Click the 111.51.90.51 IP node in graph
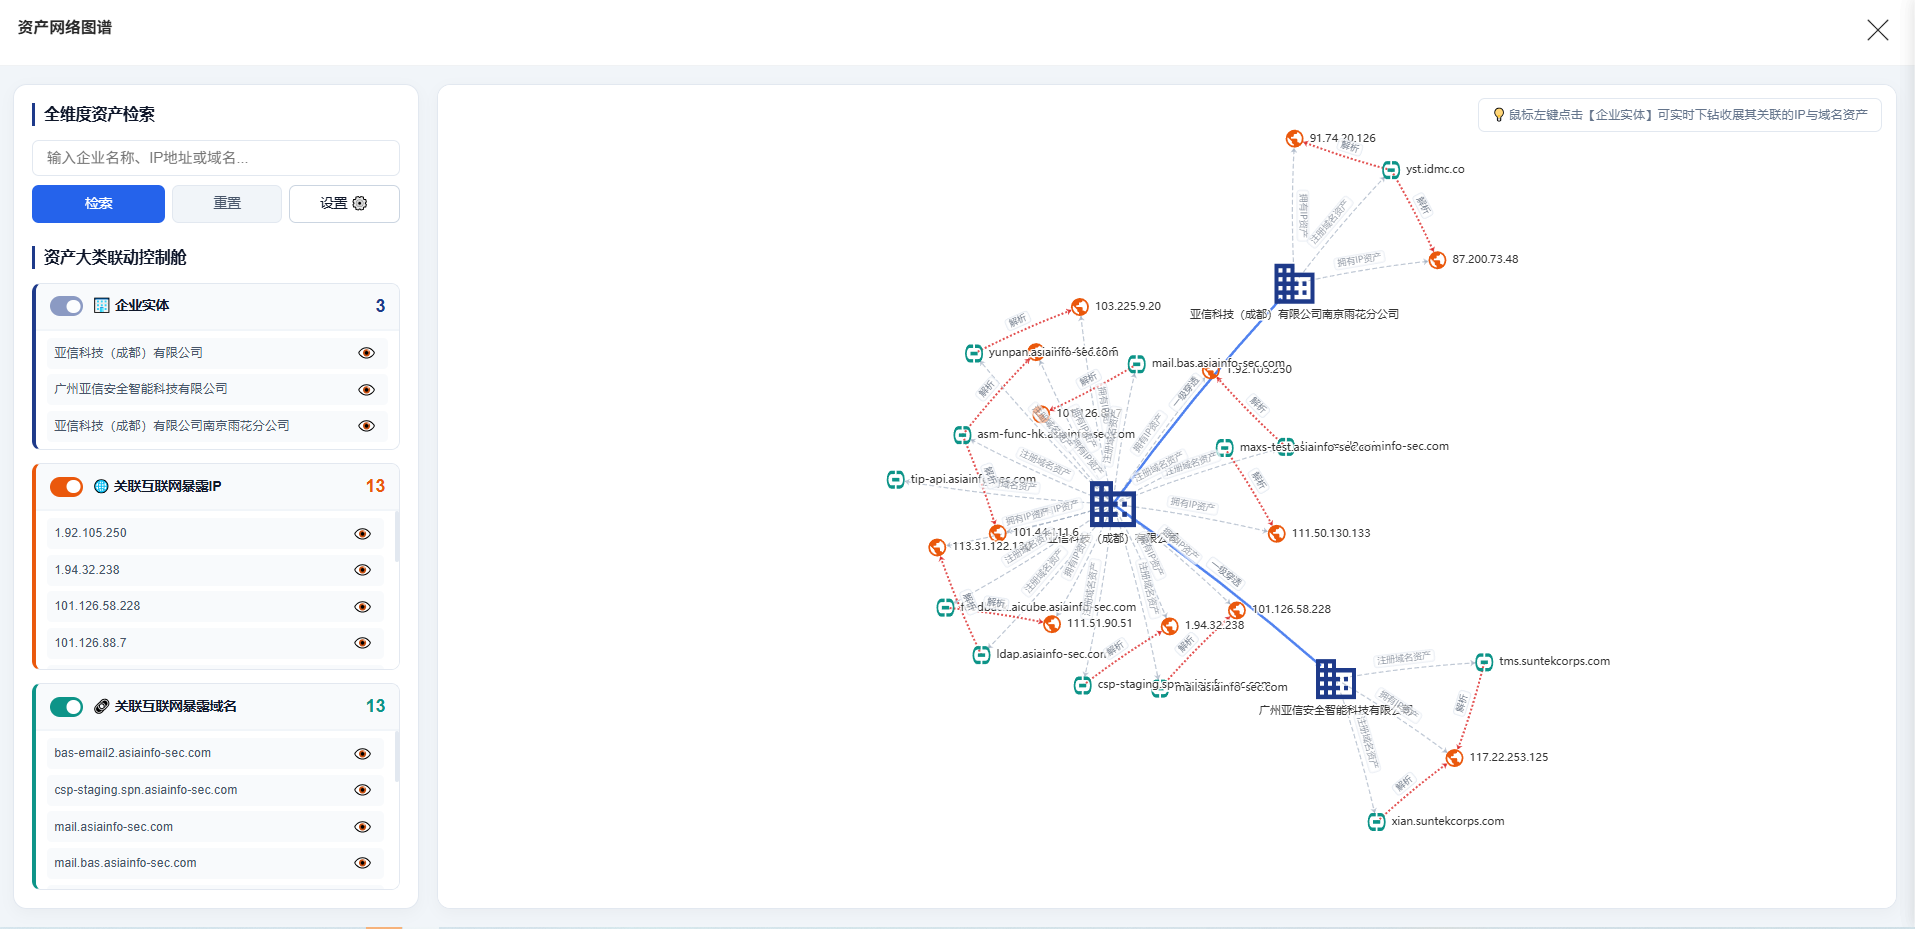This screenshot has width=1915, height=929. (1052, 624)
